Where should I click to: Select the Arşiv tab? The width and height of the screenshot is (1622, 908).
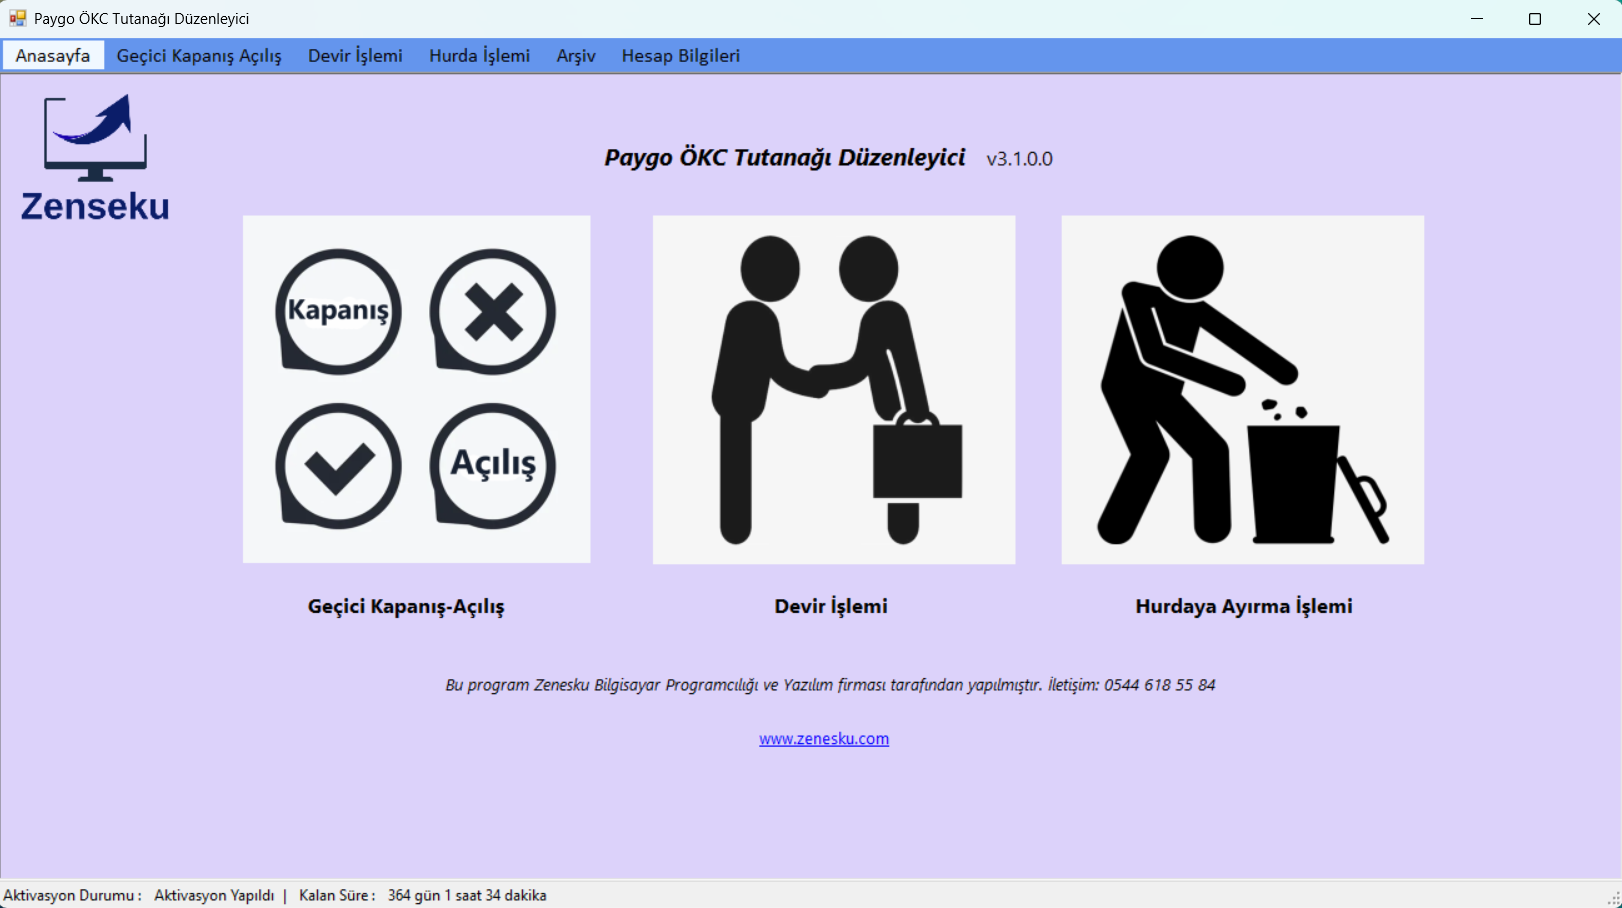[576, 56]
